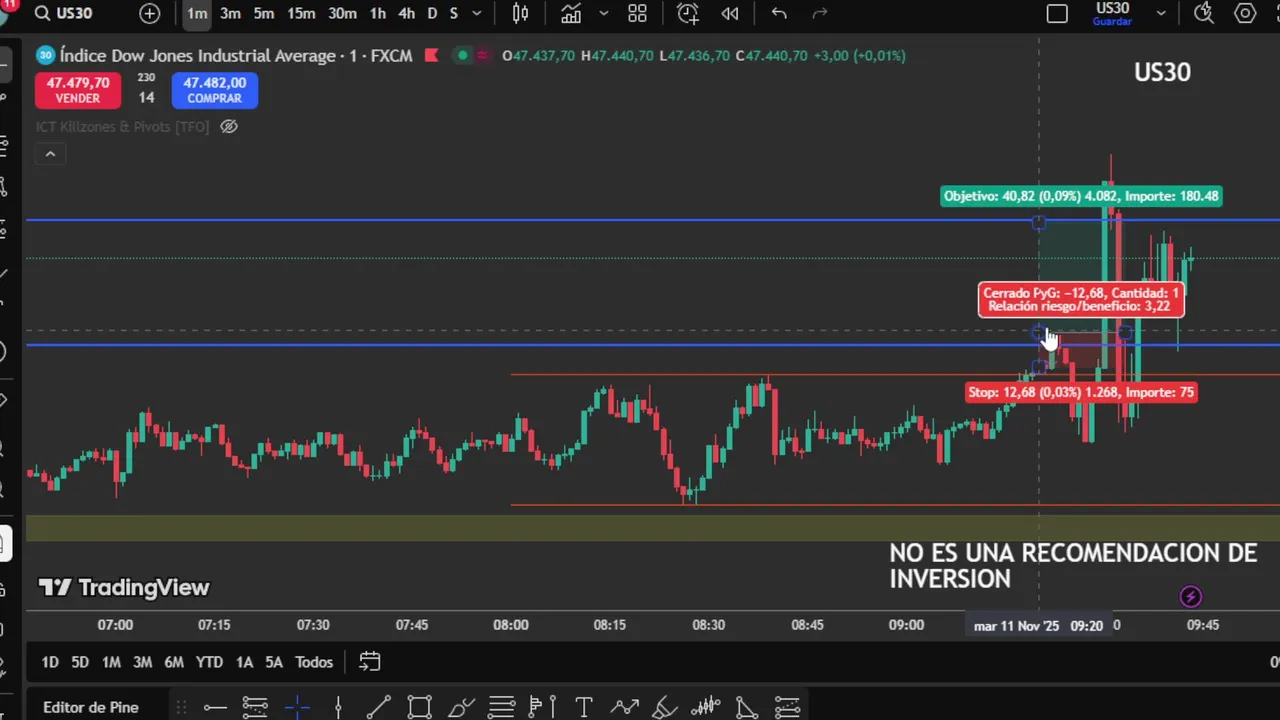
Task: Click the Cerrado PyG position label
Action: click(1081, 300)
